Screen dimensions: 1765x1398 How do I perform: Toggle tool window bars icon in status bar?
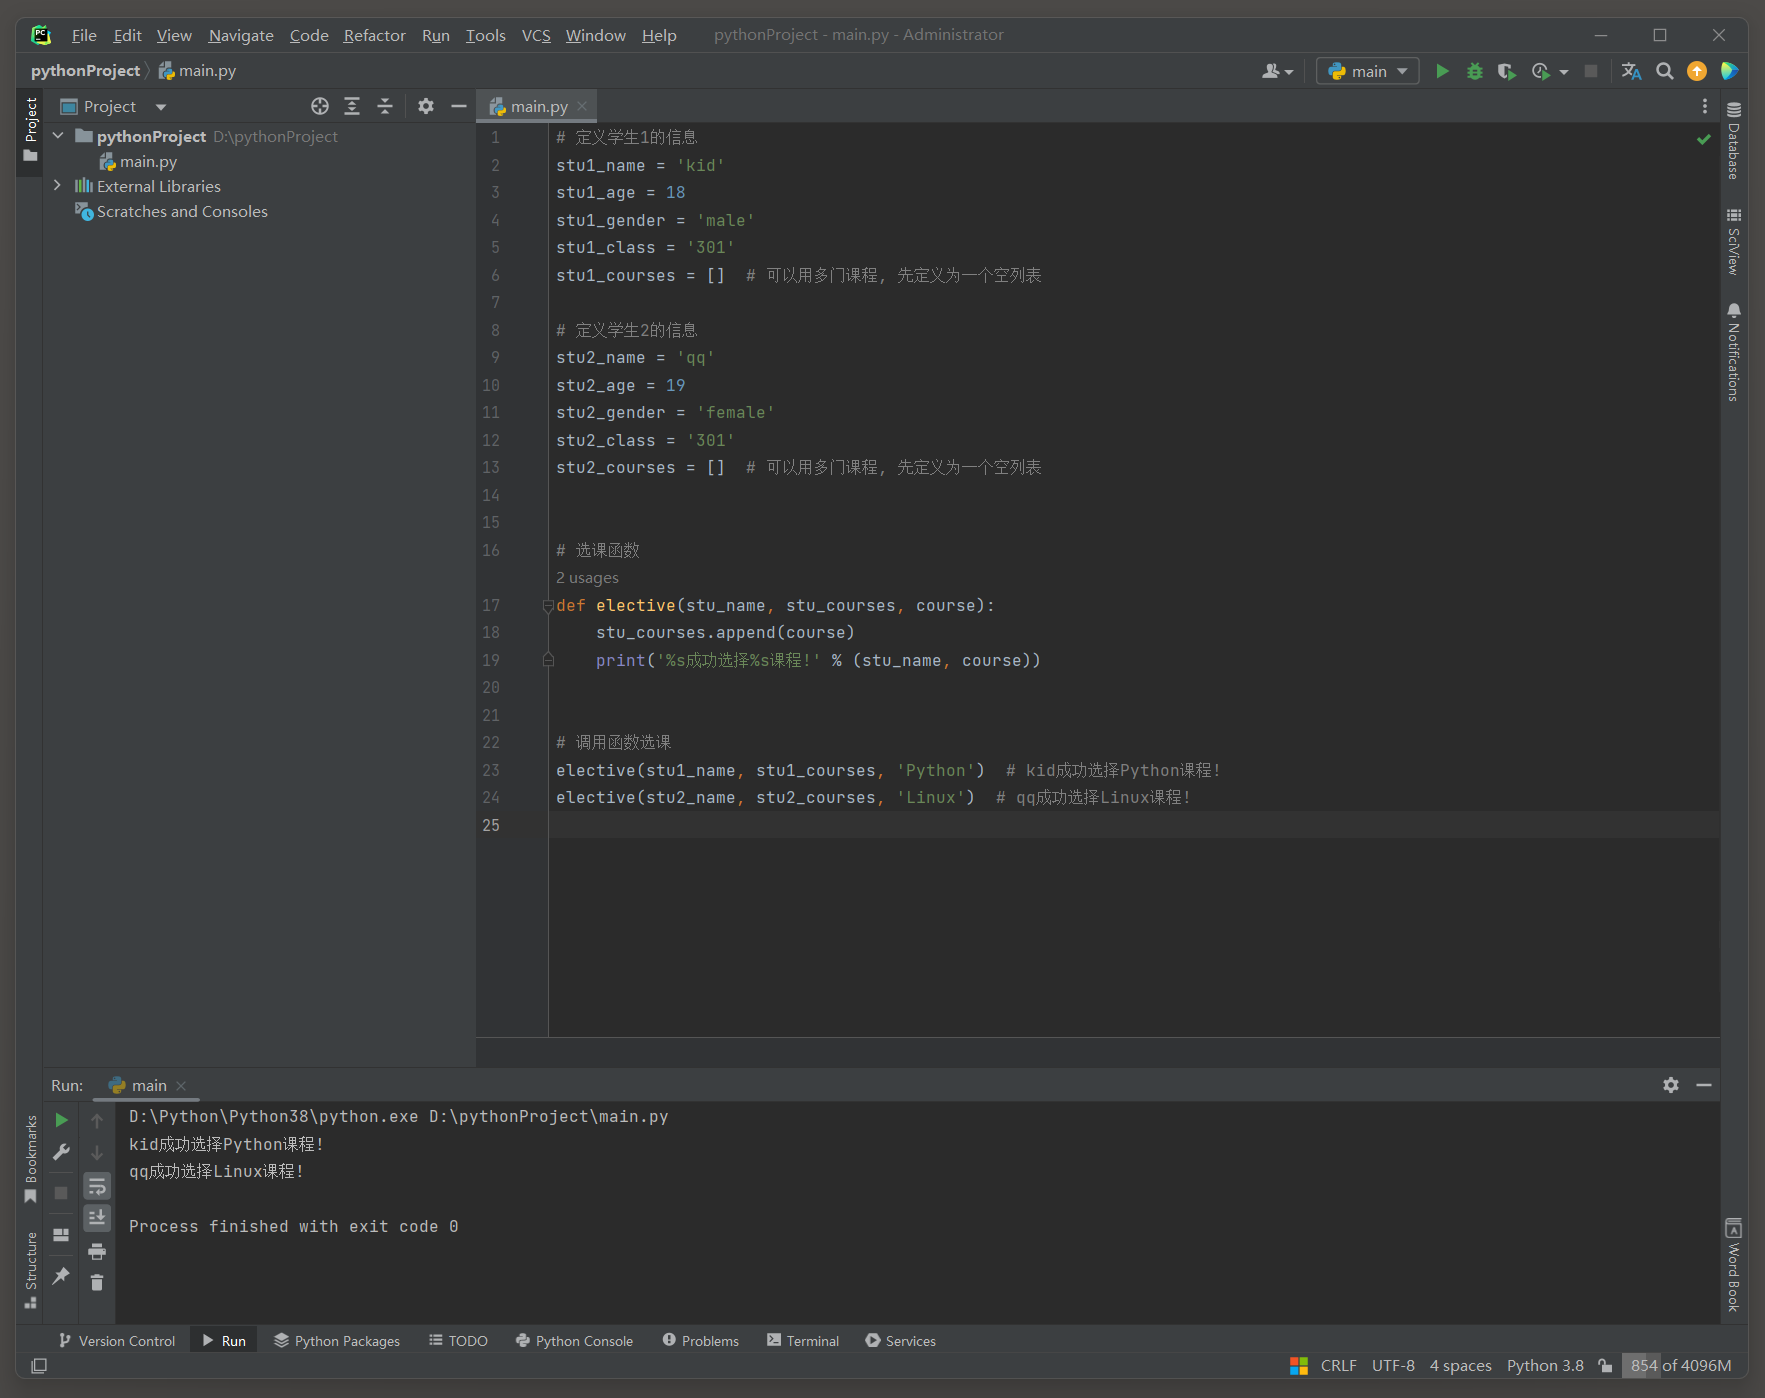pyautogui.click(x=39, y=1365)
